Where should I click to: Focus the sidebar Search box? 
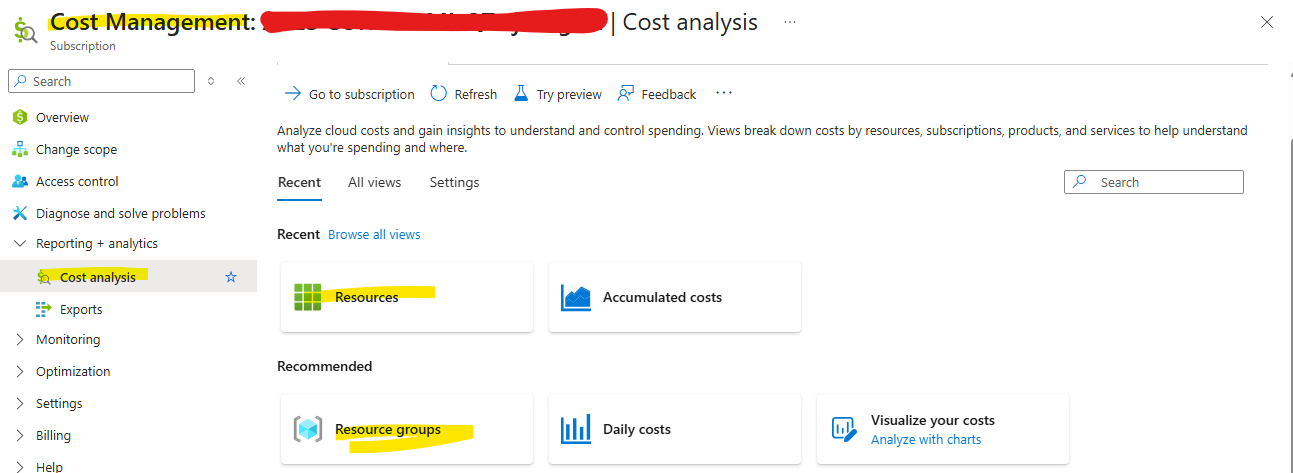101,81
